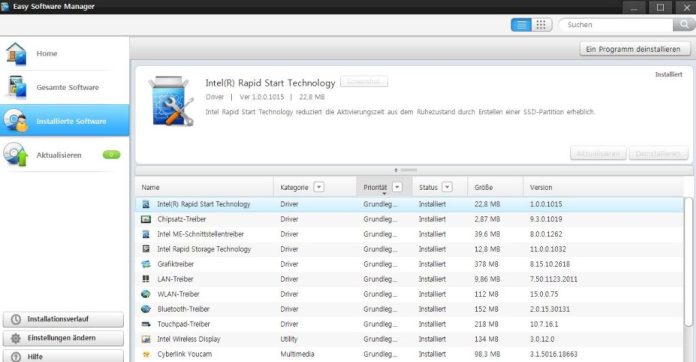This screenshot has width=696, height=362.
Task: Click the list vertical scrollbar
Action: coord(688,262)
